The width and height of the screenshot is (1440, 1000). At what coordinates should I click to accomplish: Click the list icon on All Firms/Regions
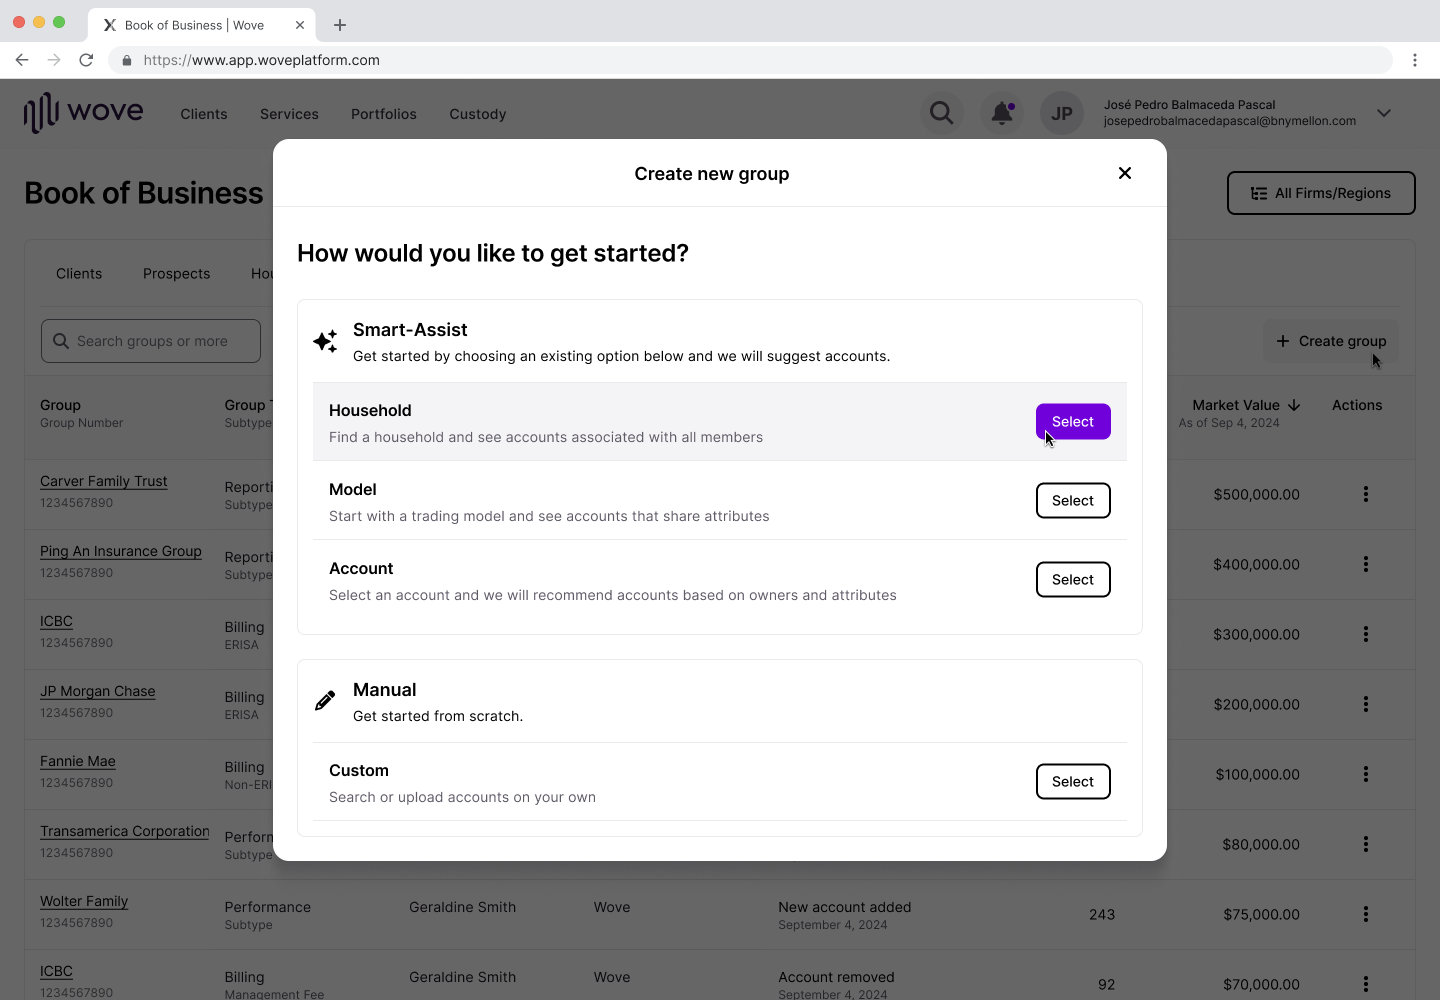[x=1259, y=193]
